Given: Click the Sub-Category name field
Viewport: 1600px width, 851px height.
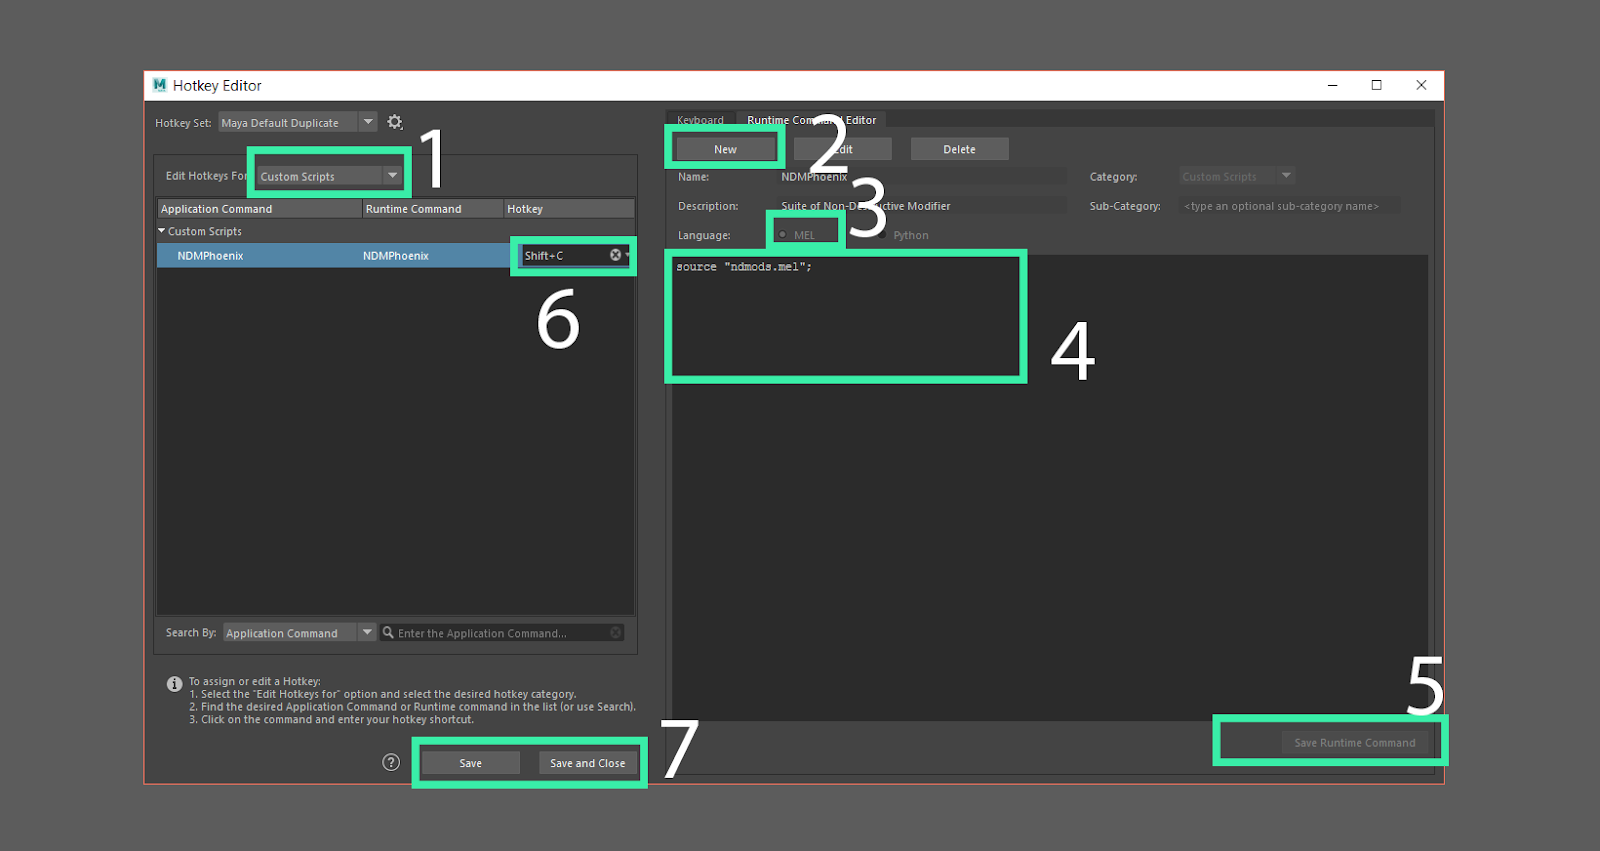Looking at the screenshot, I should click(x=1290, y=206).
